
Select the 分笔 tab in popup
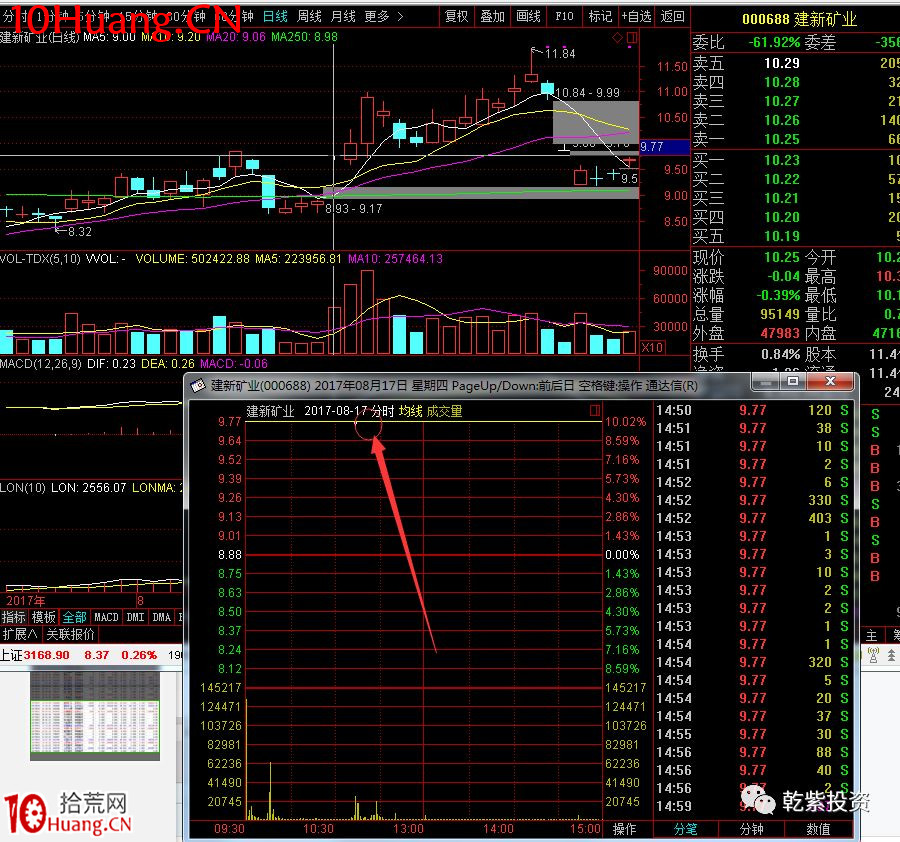685,829
